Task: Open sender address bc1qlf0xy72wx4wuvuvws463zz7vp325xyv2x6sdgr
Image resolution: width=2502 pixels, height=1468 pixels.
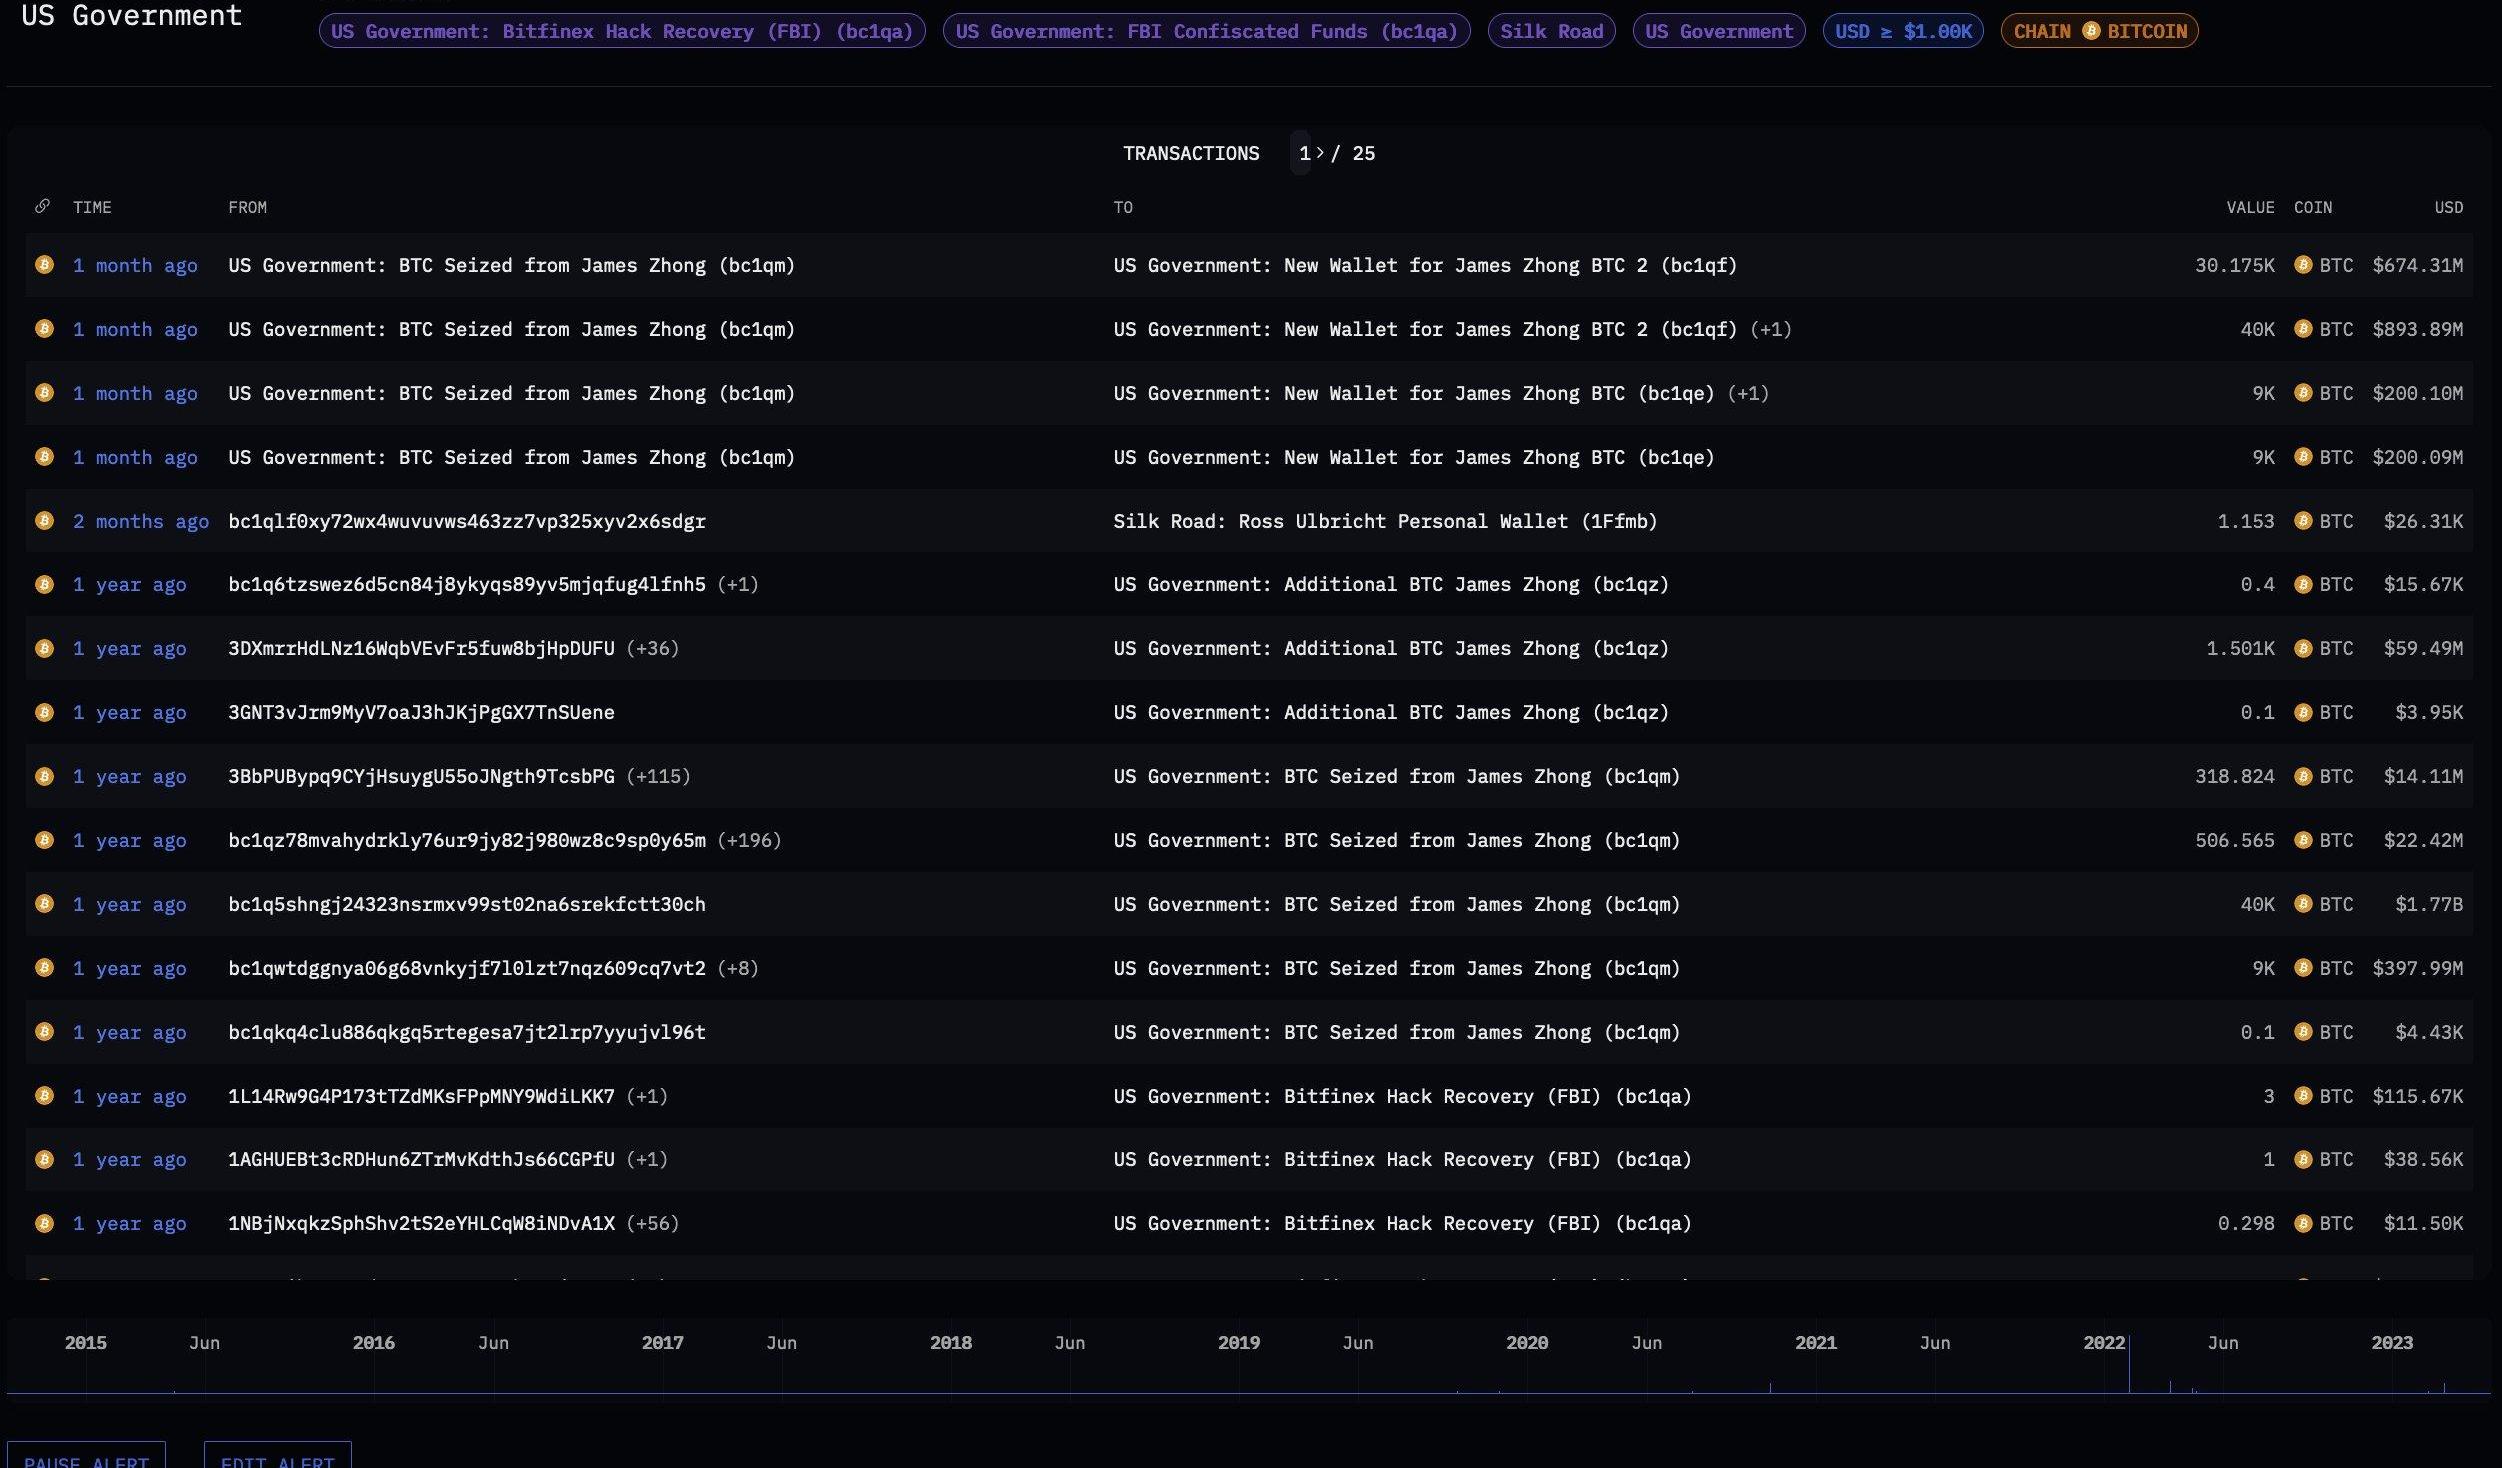Action: [x=467, y=521]
